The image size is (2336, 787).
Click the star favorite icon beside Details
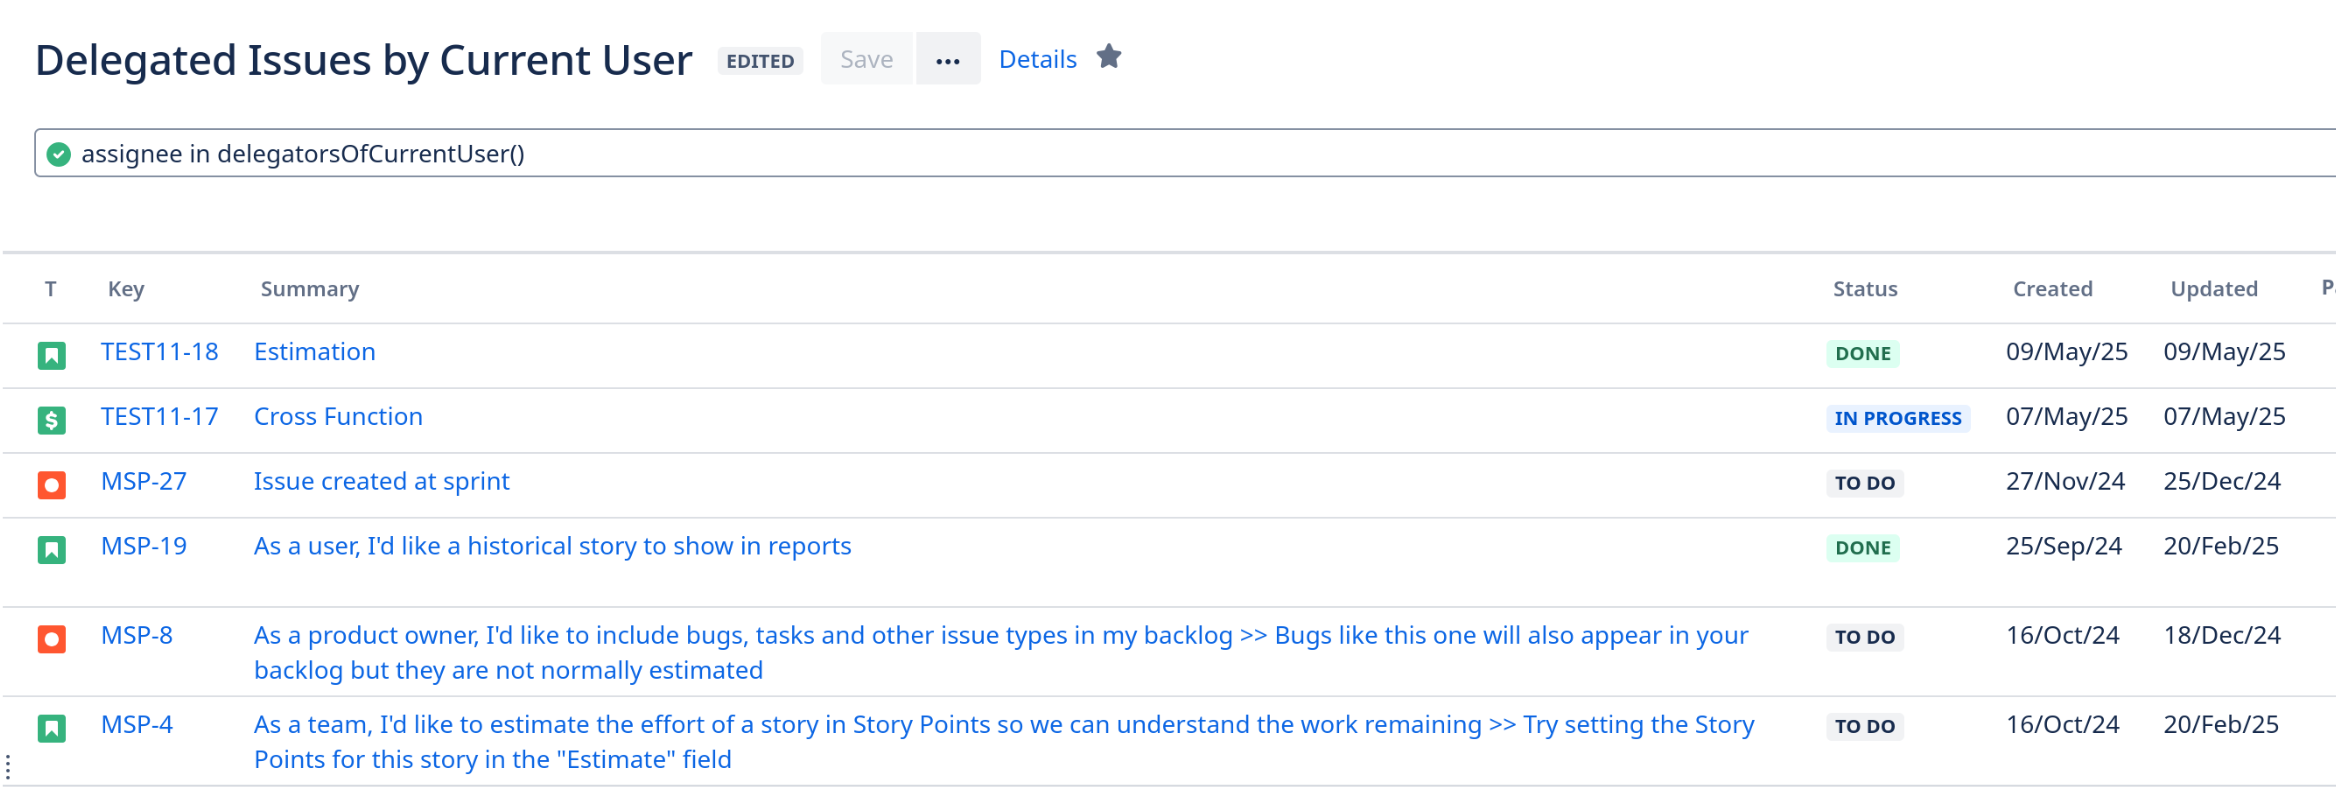coord(1108,57)
